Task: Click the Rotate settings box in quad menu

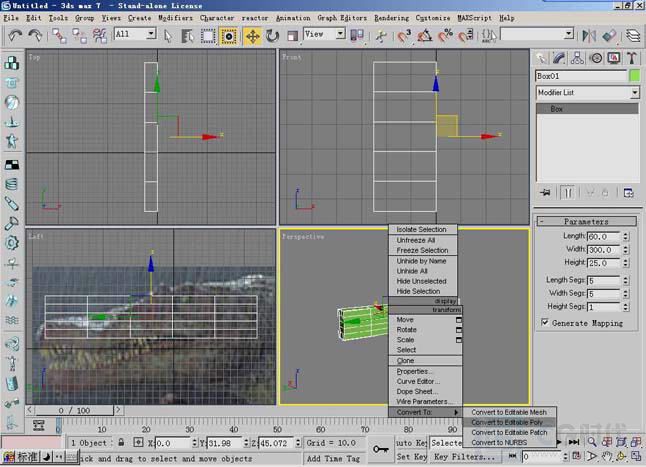Action: tap(459, 330)
